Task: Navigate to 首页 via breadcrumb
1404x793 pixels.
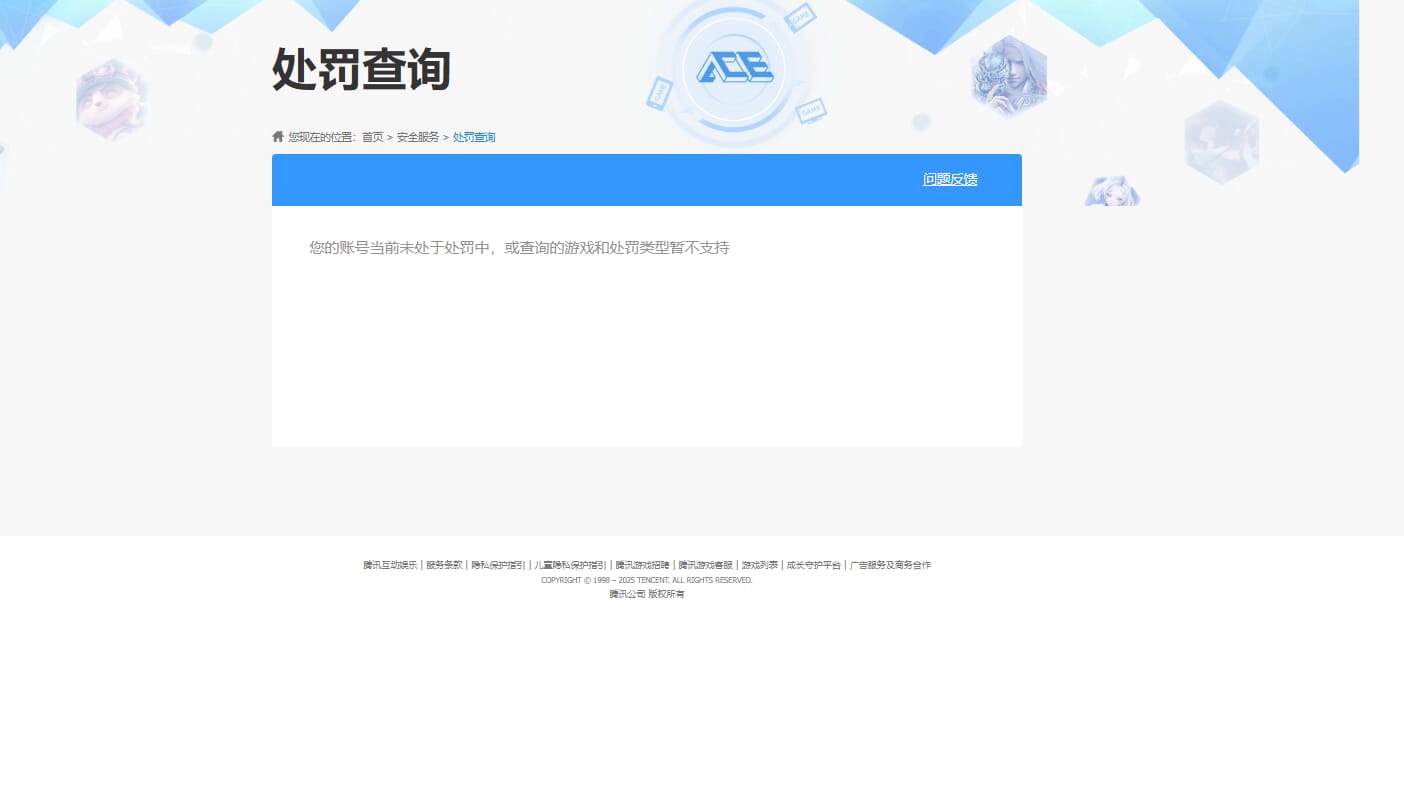Action: click(371, 136)
